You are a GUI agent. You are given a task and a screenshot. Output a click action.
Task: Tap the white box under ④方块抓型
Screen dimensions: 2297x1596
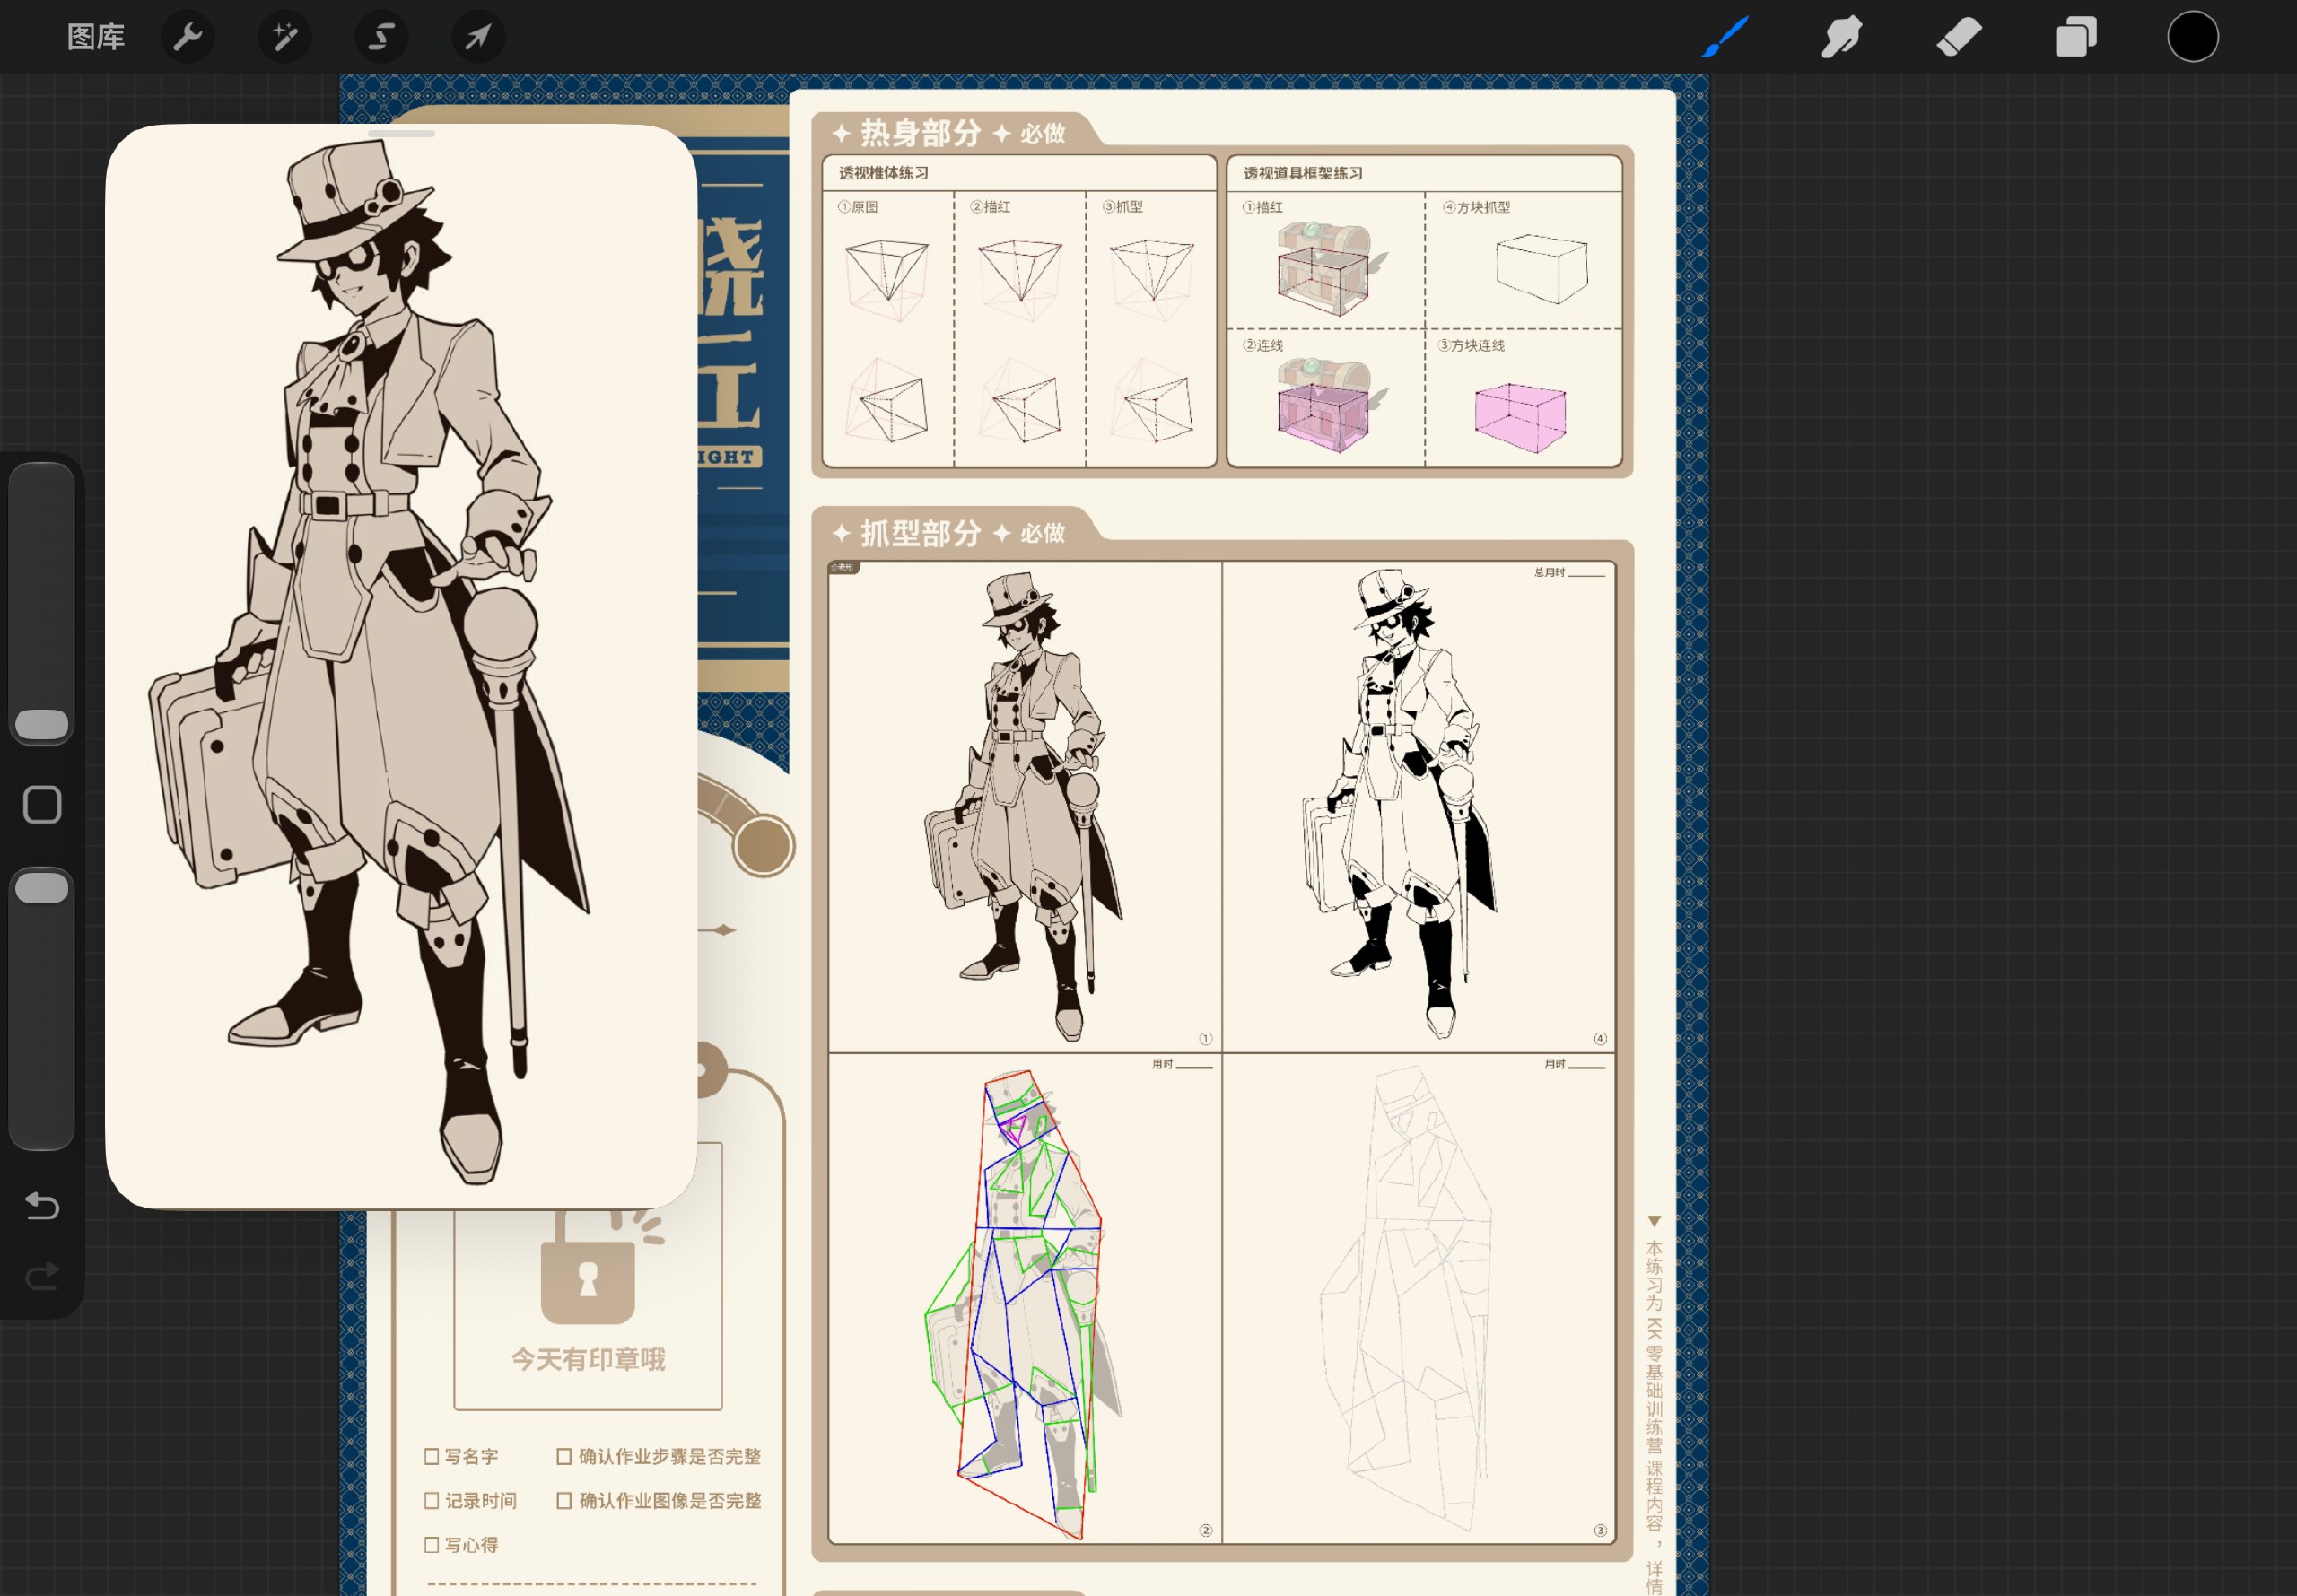[1541, 268]
